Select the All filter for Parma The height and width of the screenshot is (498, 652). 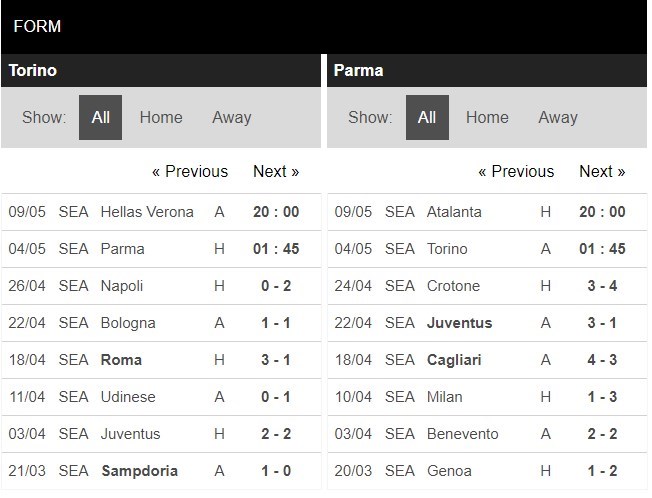click(427, 118)
